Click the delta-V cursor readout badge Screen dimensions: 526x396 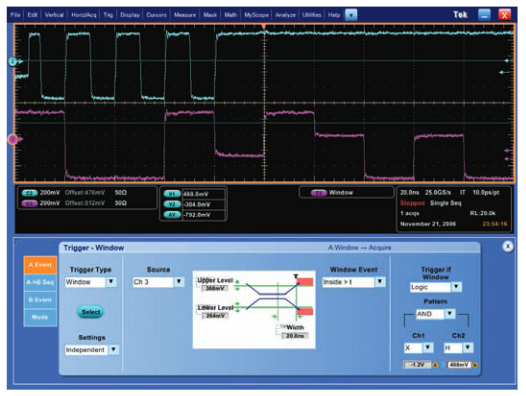click(172, 215)
